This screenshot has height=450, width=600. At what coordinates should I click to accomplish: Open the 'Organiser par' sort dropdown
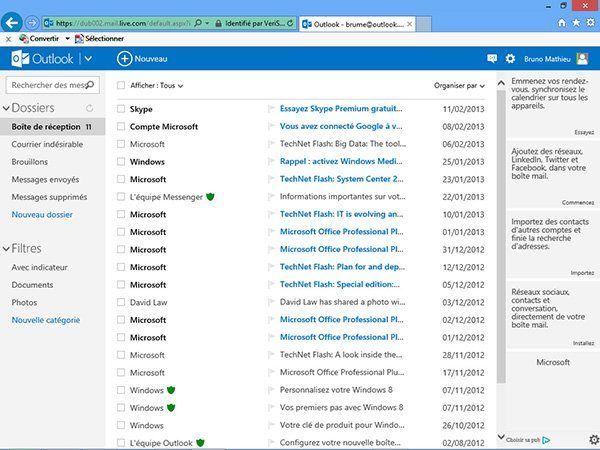tap(461, 86)
